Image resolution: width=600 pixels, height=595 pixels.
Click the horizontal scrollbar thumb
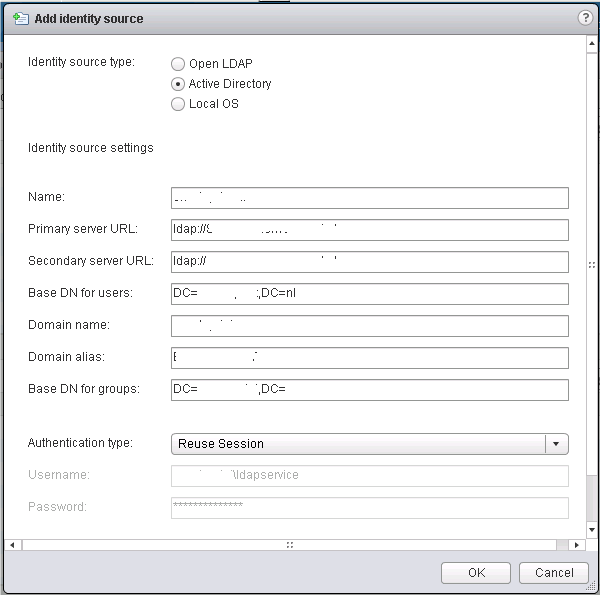[289, 545]
